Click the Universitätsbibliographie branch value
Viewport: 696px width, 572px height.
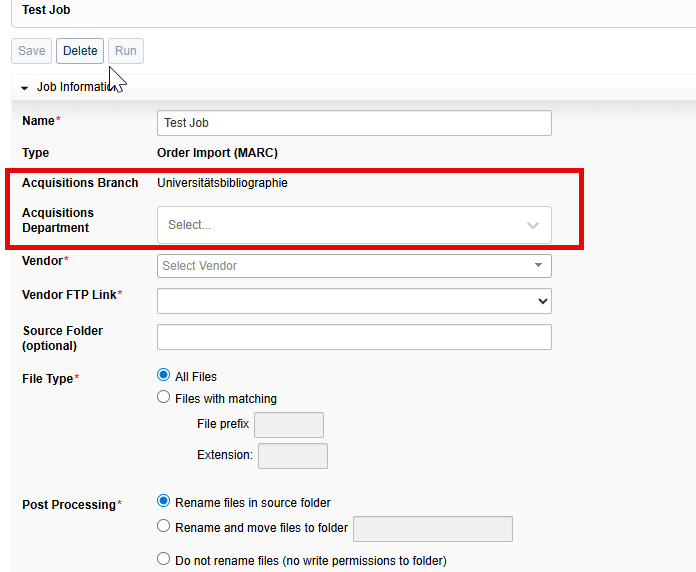pos(222,183)
